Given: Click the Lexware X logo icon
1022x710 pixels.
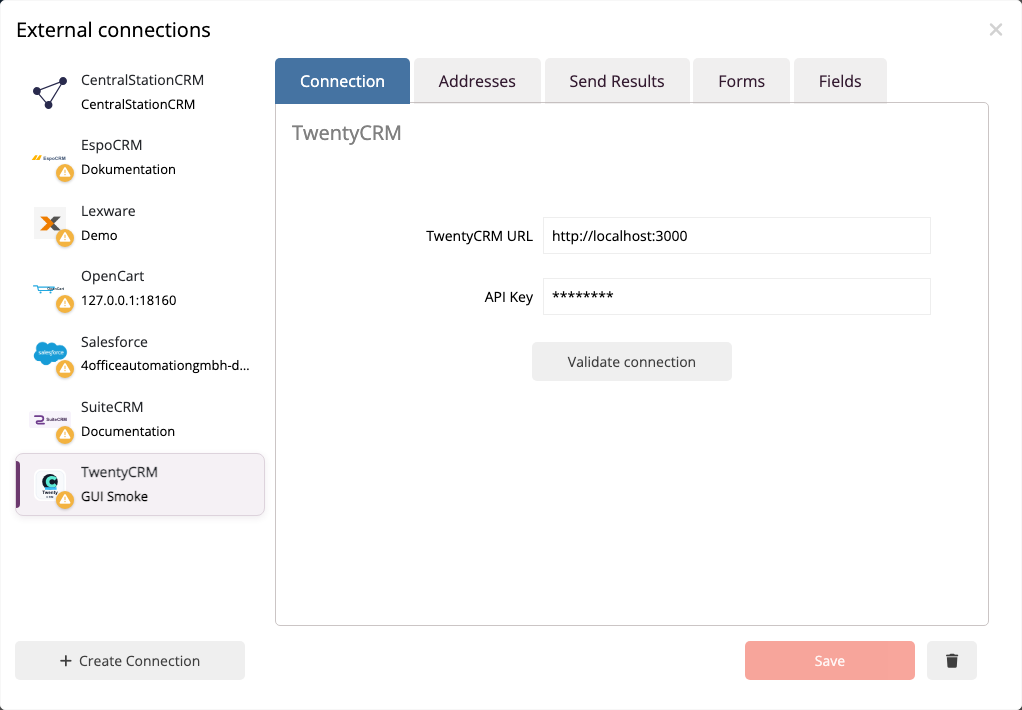Looking at the screenshot, I should click(x=50, y=223).
